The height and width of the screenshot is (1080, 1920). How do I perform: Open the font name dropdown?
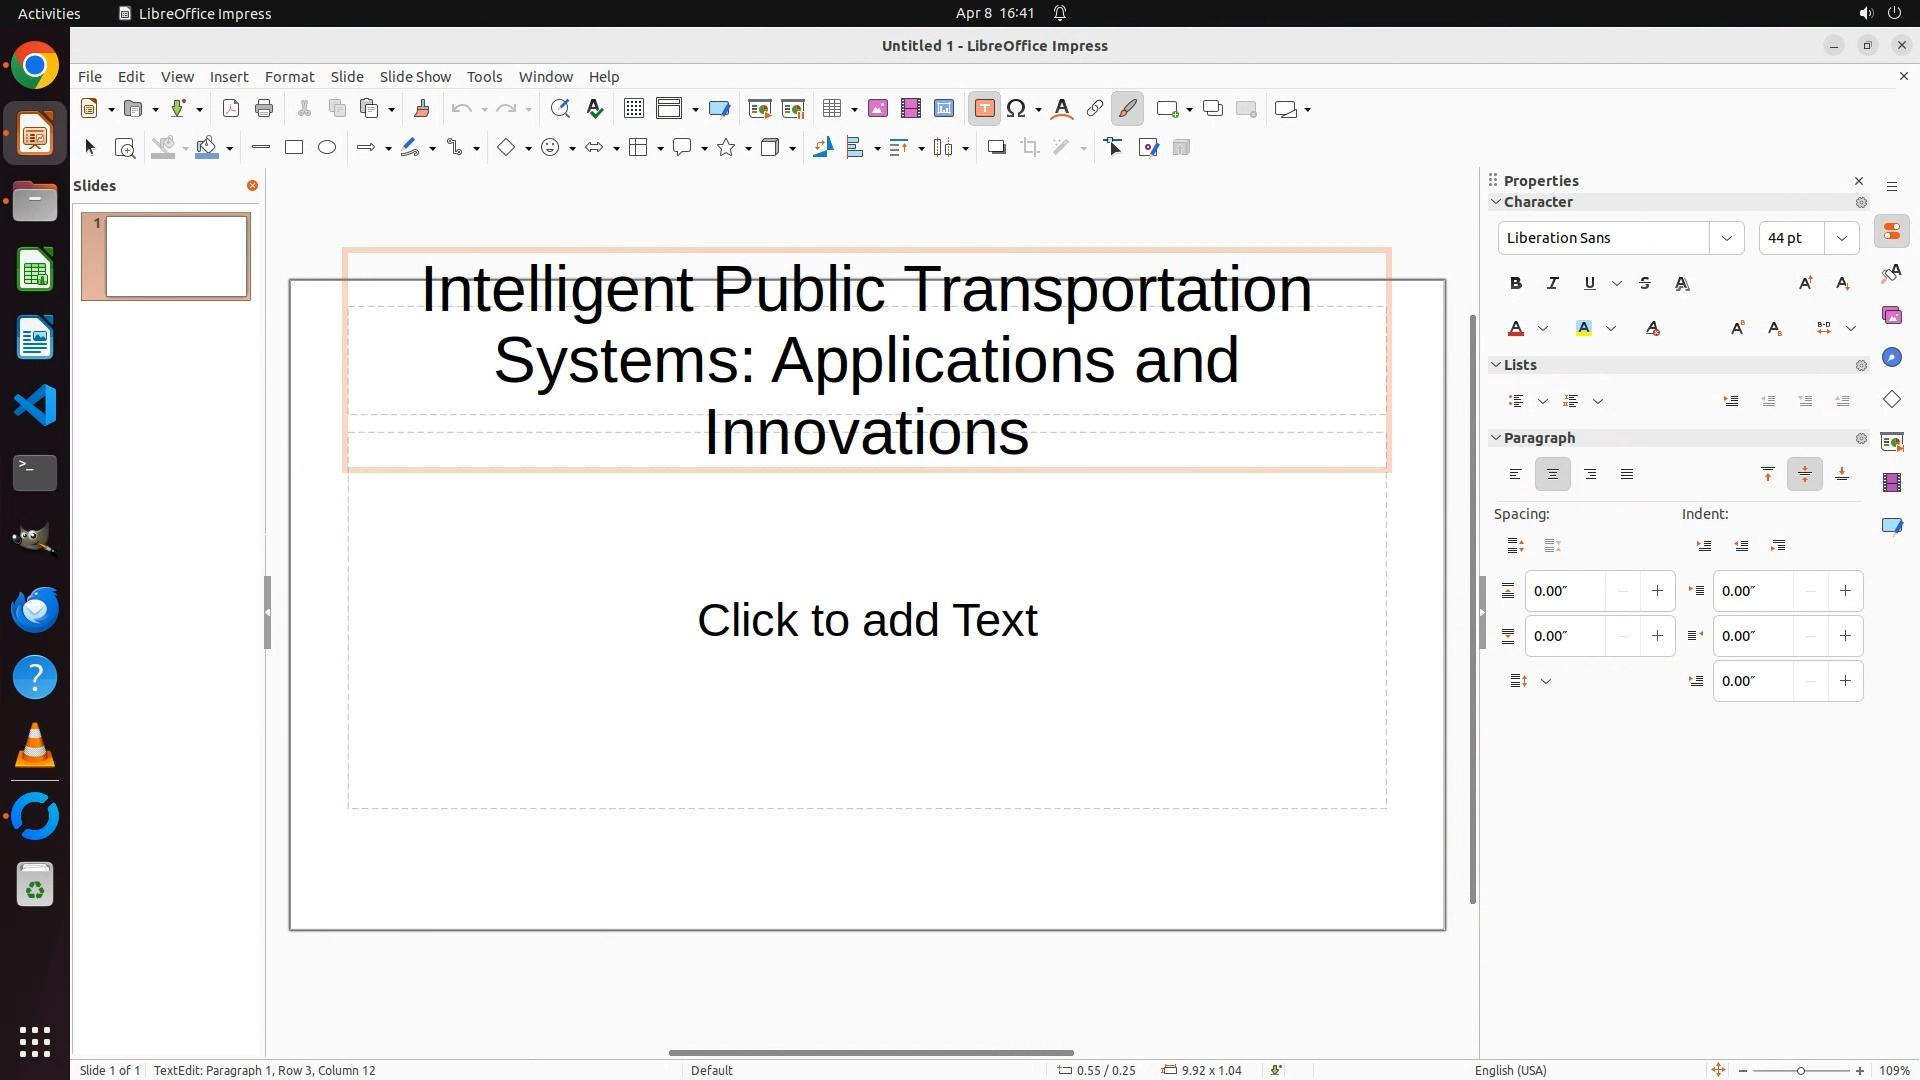1726,238
